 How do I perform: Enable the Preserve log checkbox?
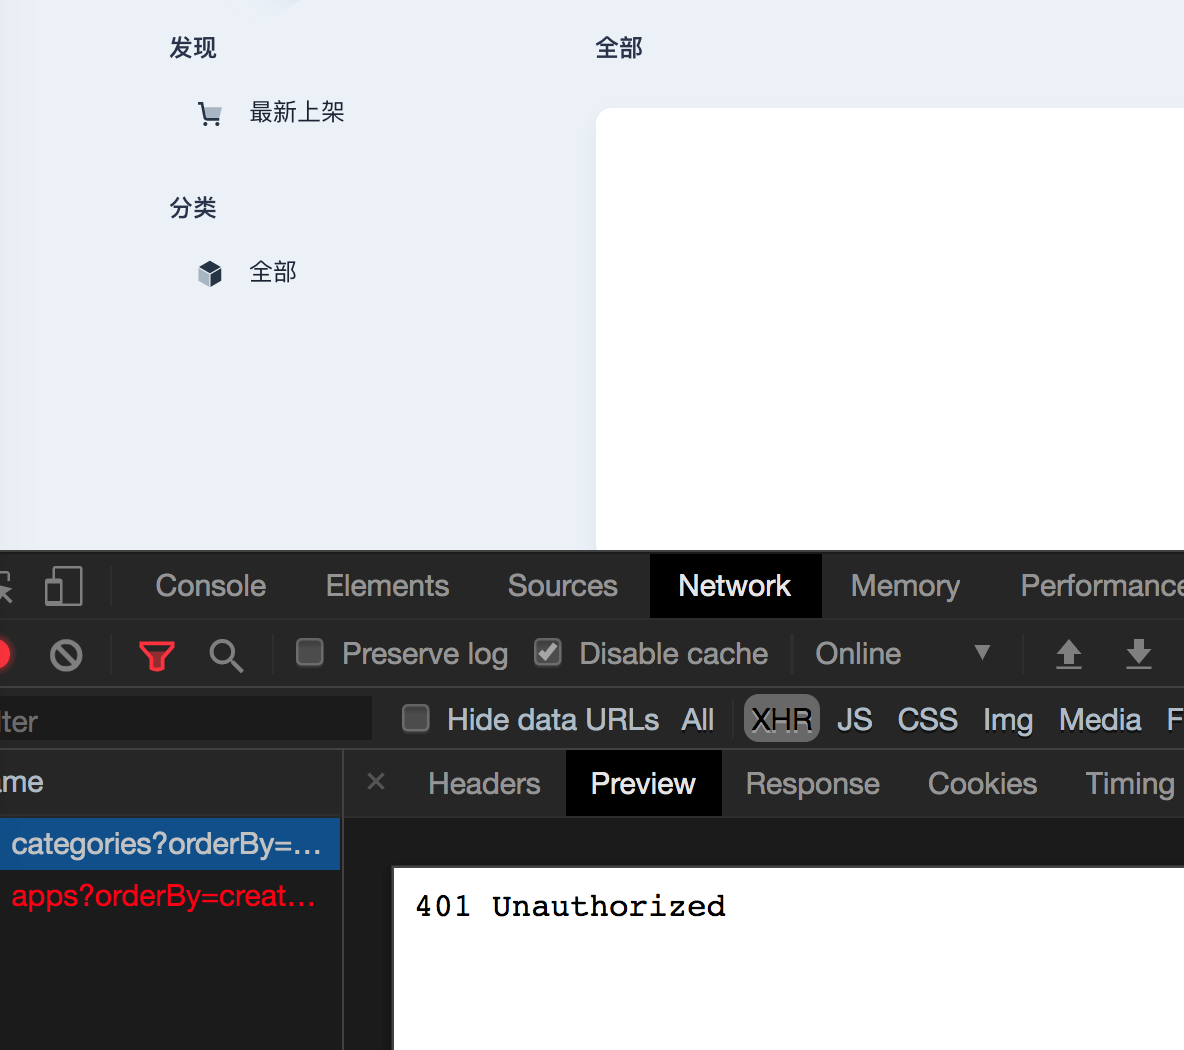click(309, 653)
